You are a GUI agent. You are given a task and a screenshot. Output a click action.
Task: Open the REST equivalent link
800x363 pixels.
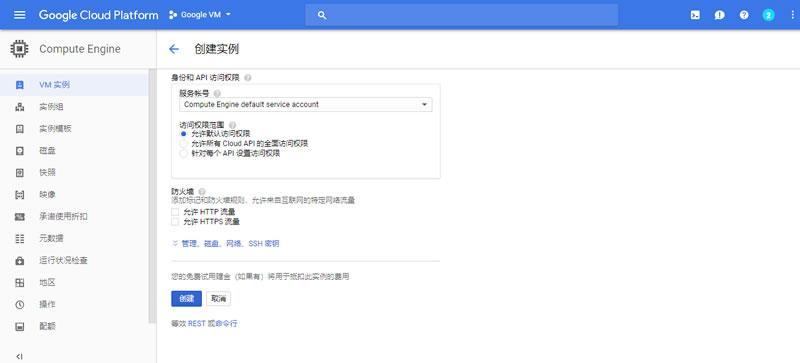pos(196,324)
